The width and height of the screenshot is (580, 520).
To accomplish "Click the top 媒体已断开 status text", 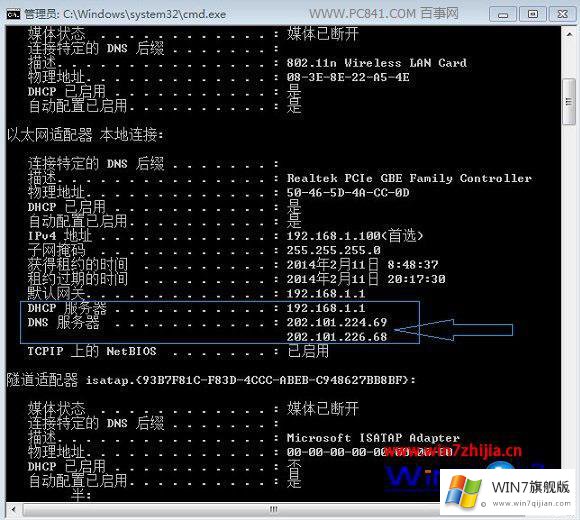I will (x=323, y=34).
